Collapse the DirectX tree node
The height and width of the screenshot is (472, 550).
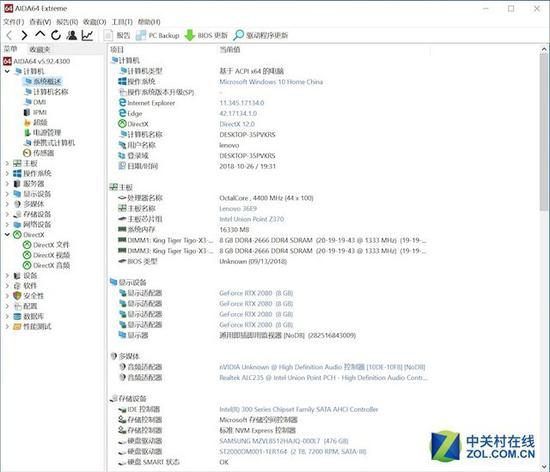(x=7, y=235)
